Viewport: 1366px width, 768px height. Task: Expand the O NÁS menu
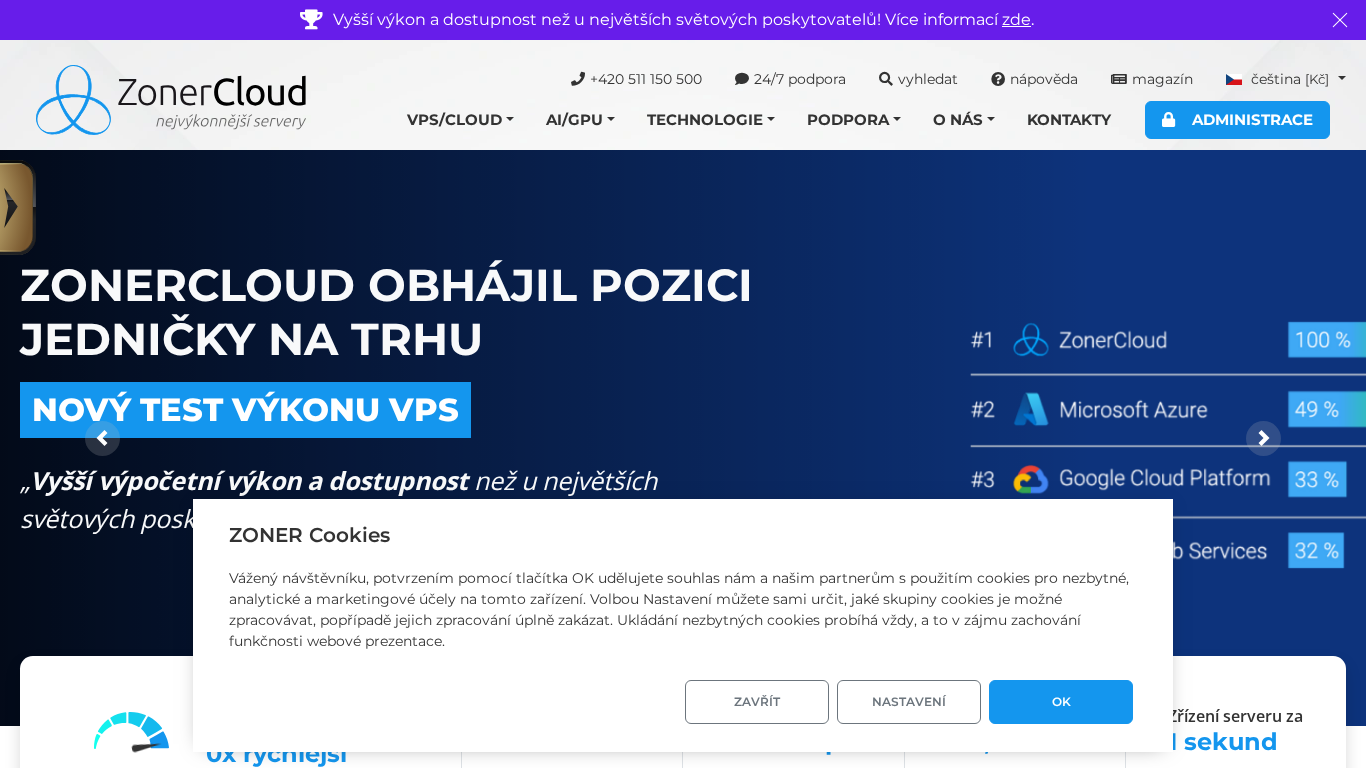tap(964, 120)
